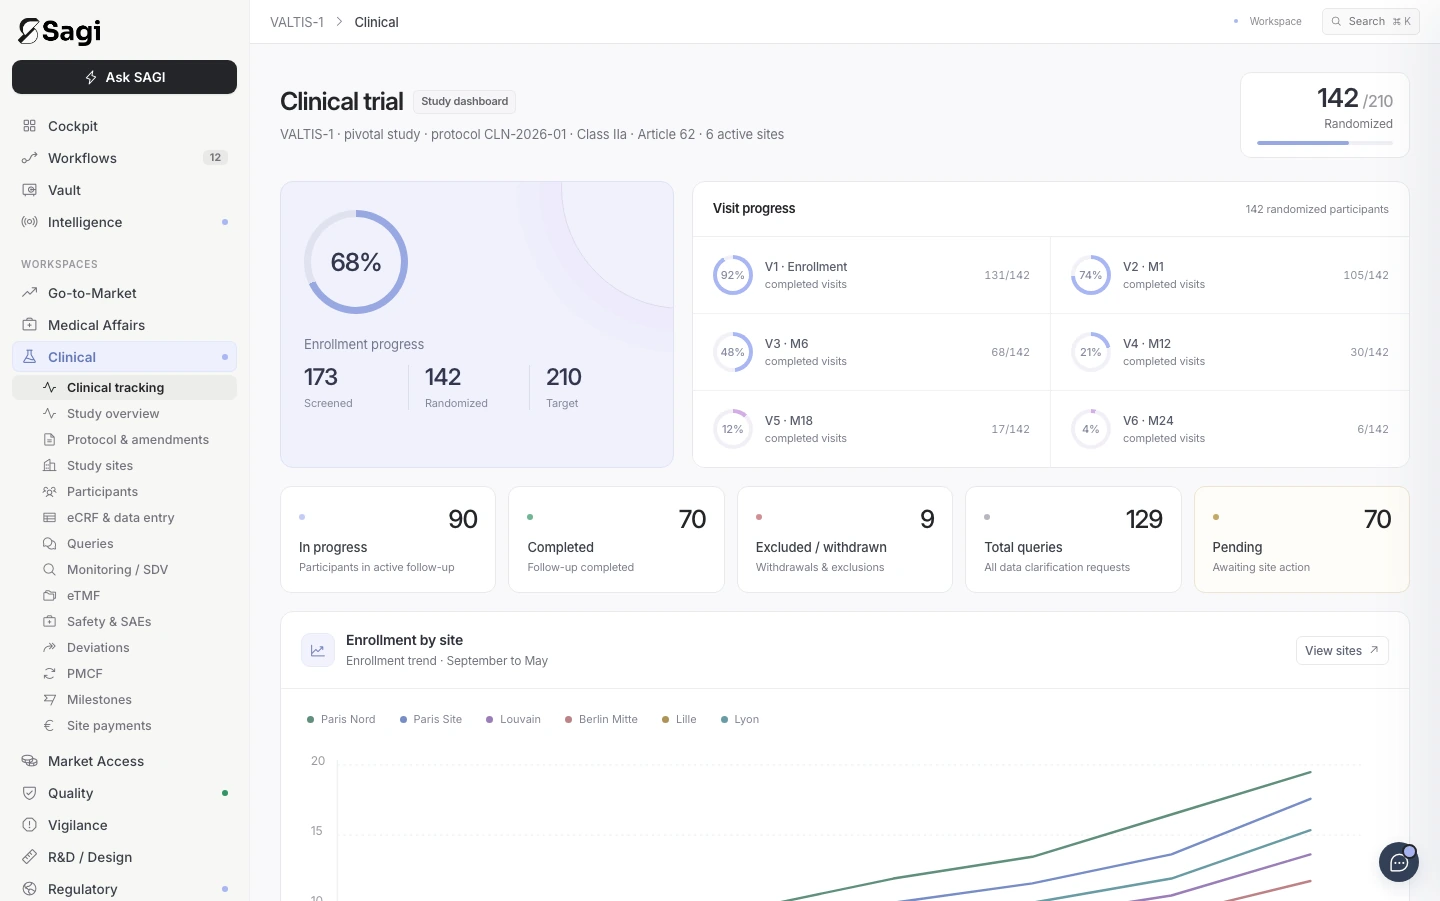Click the Deviations arrow icon

pyautogui.click(x=49, y=647)
